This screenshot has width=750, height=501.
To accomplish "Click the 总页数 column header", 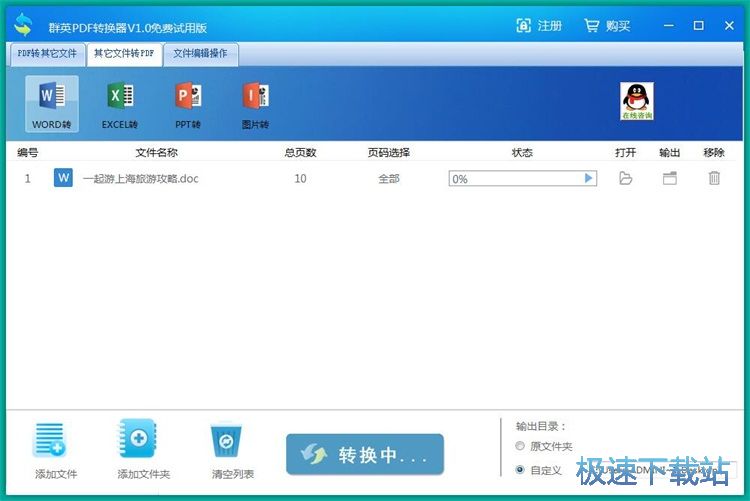I will (300, 152).
